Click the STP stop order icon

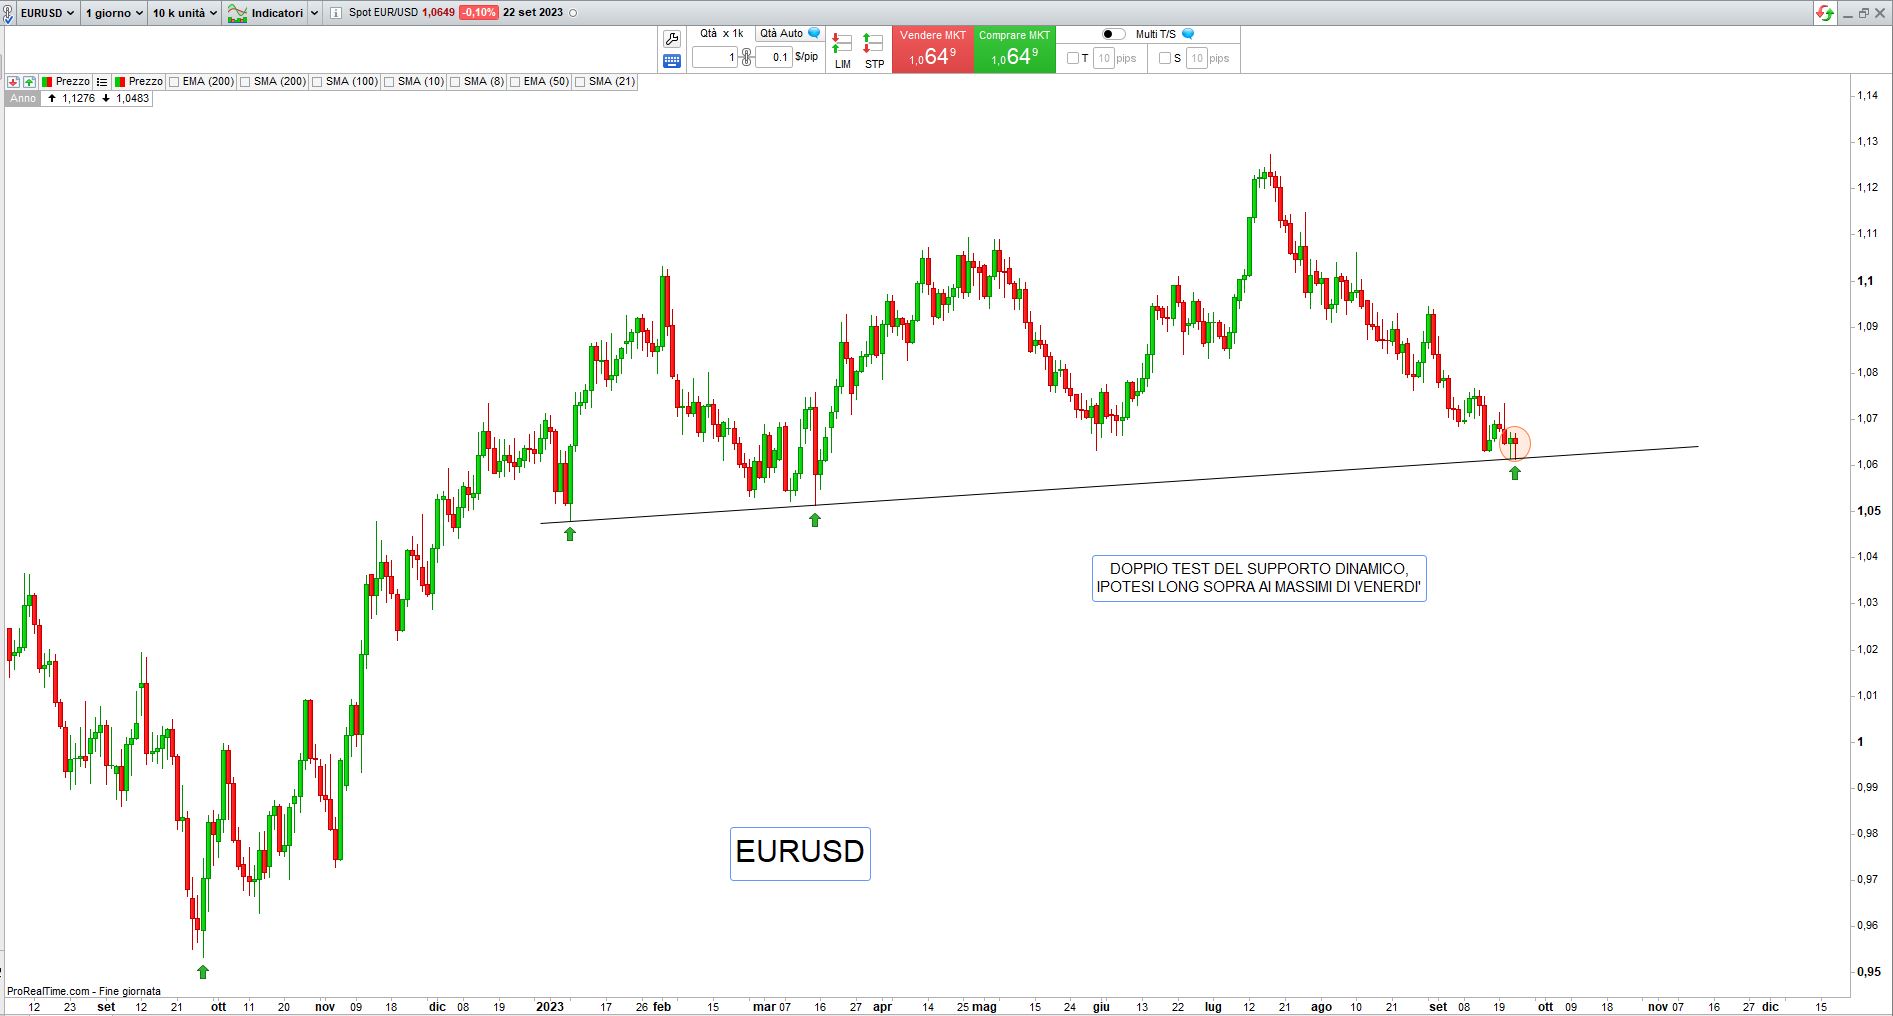[874, 49]
